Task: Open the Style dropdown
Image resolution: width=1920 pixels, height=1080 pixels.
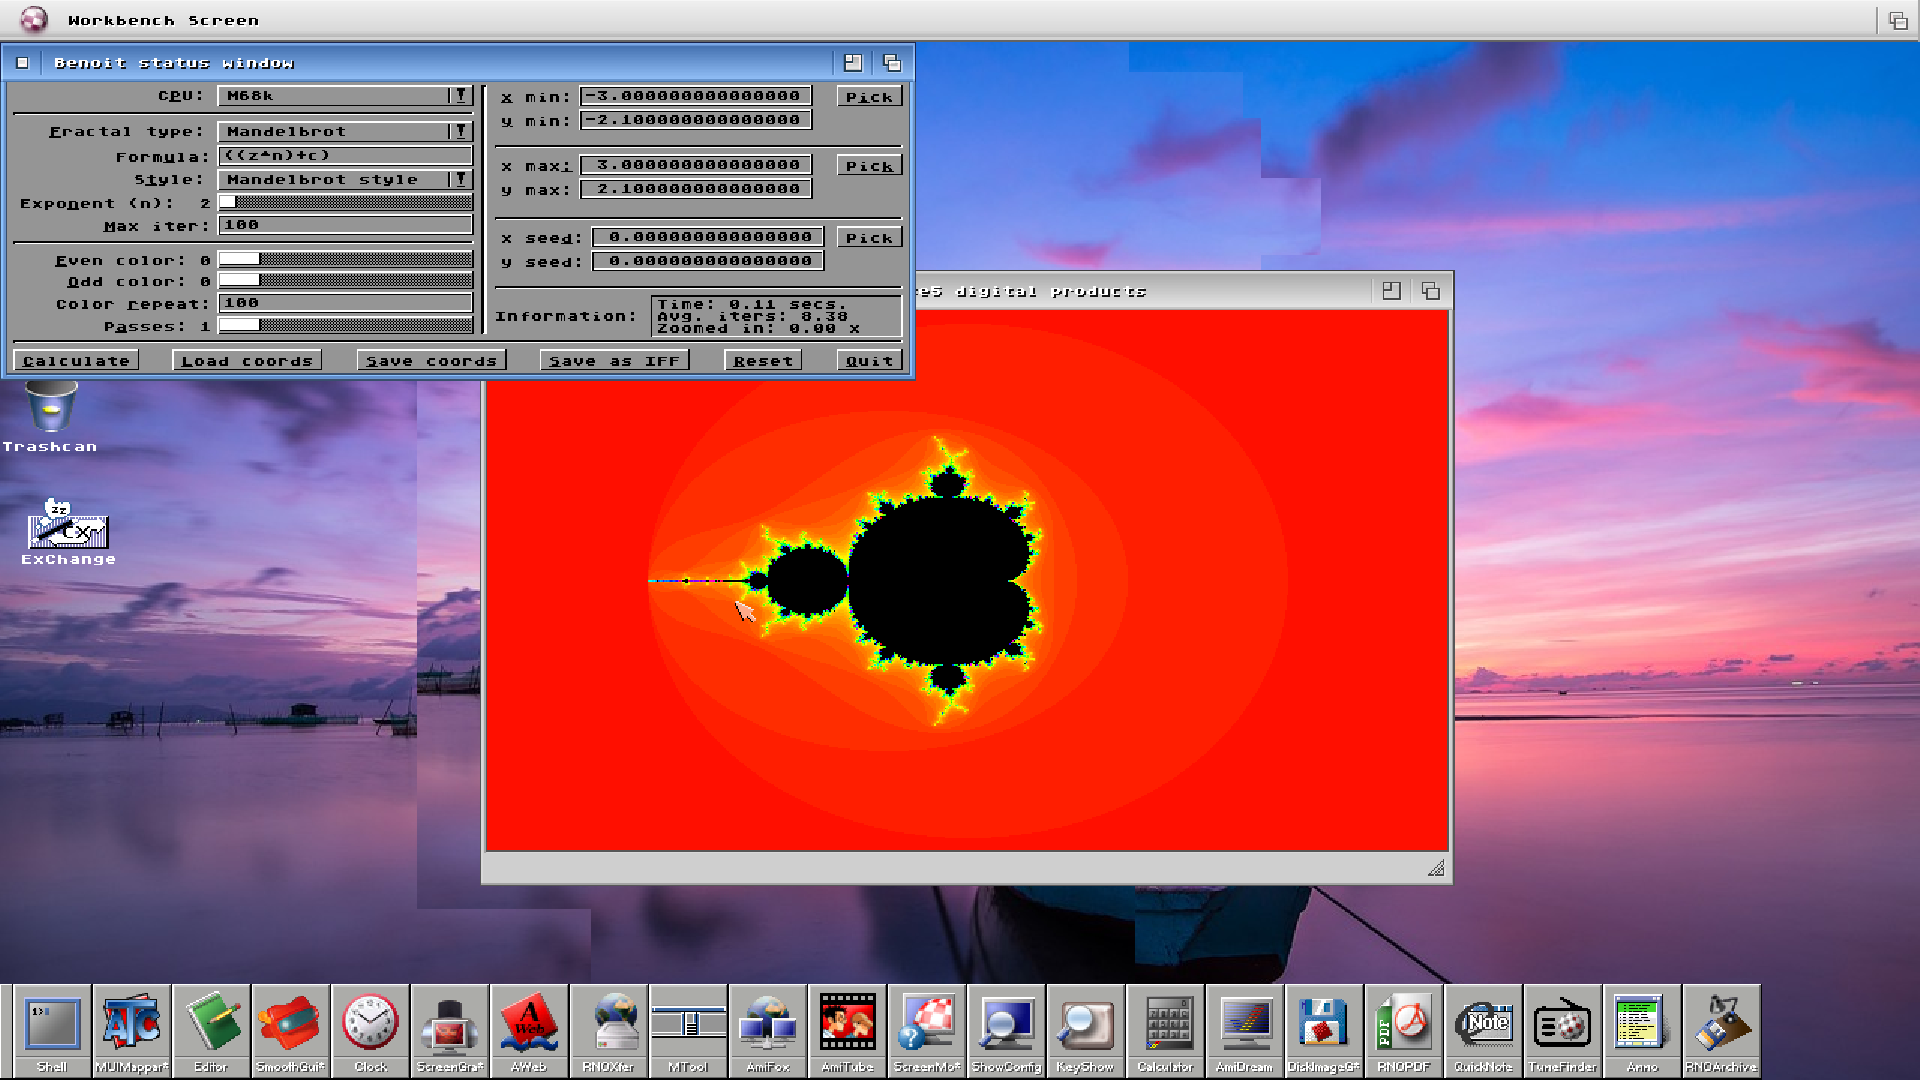Action: [x=459, y=179]
